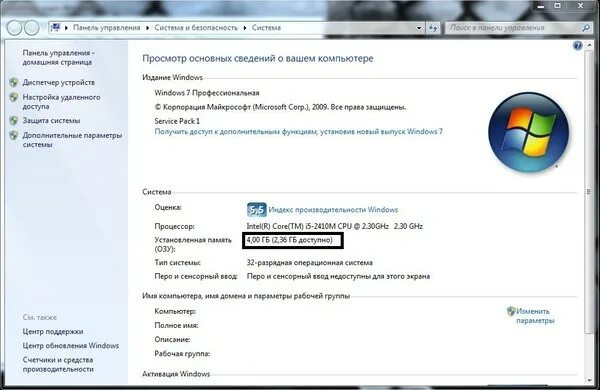Open the recent pages dropdown arrow beside navigation buttons
The image size is (600, 390).
point(43,28)
